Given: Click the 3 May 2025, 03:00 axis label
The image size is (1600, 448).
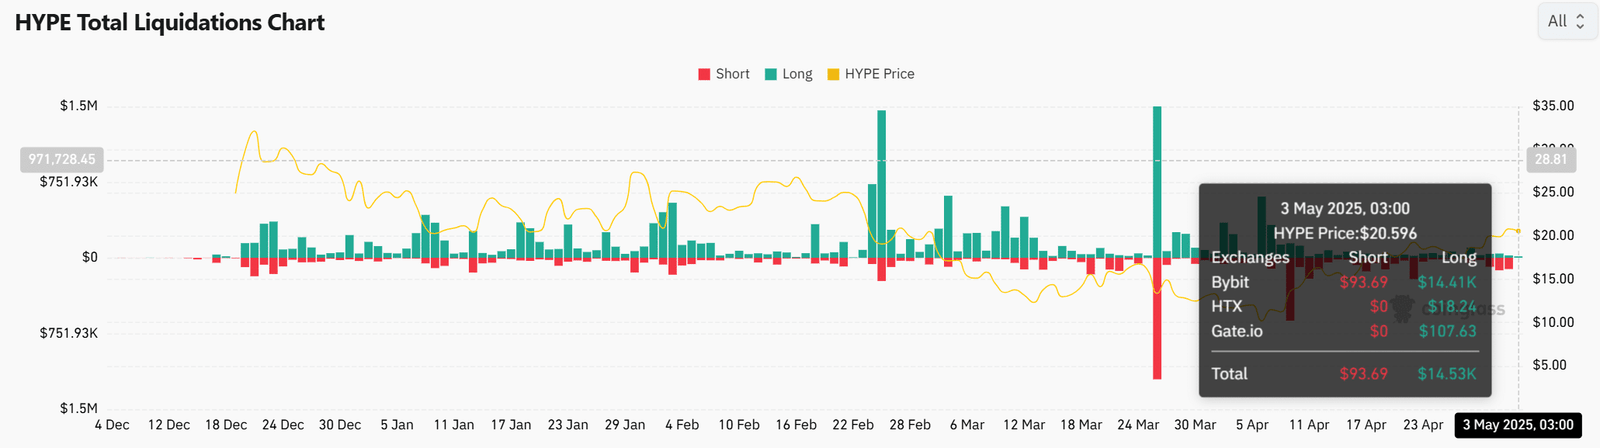Looking at the screenshot, I should (1518, 425).
